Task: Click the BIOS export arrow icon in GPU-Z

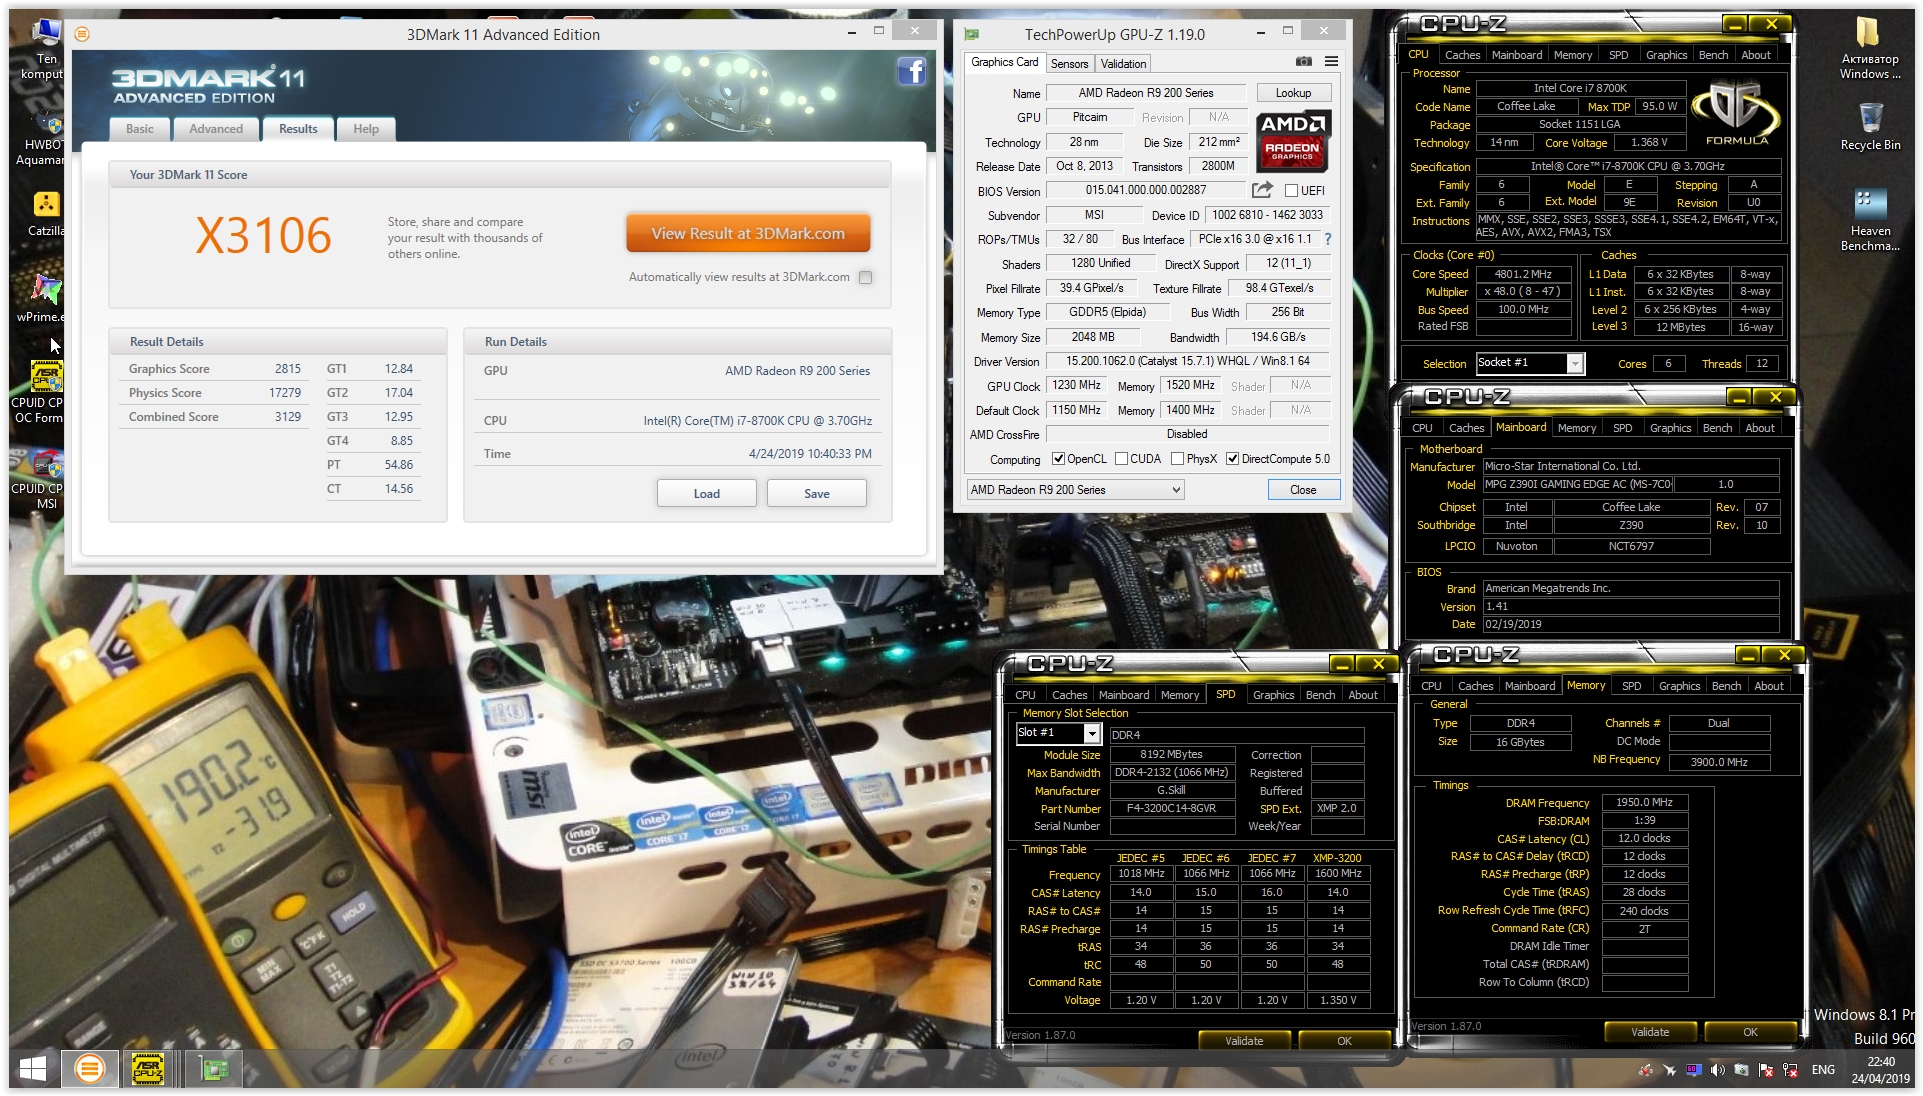Action: [x=1262, y=190]
